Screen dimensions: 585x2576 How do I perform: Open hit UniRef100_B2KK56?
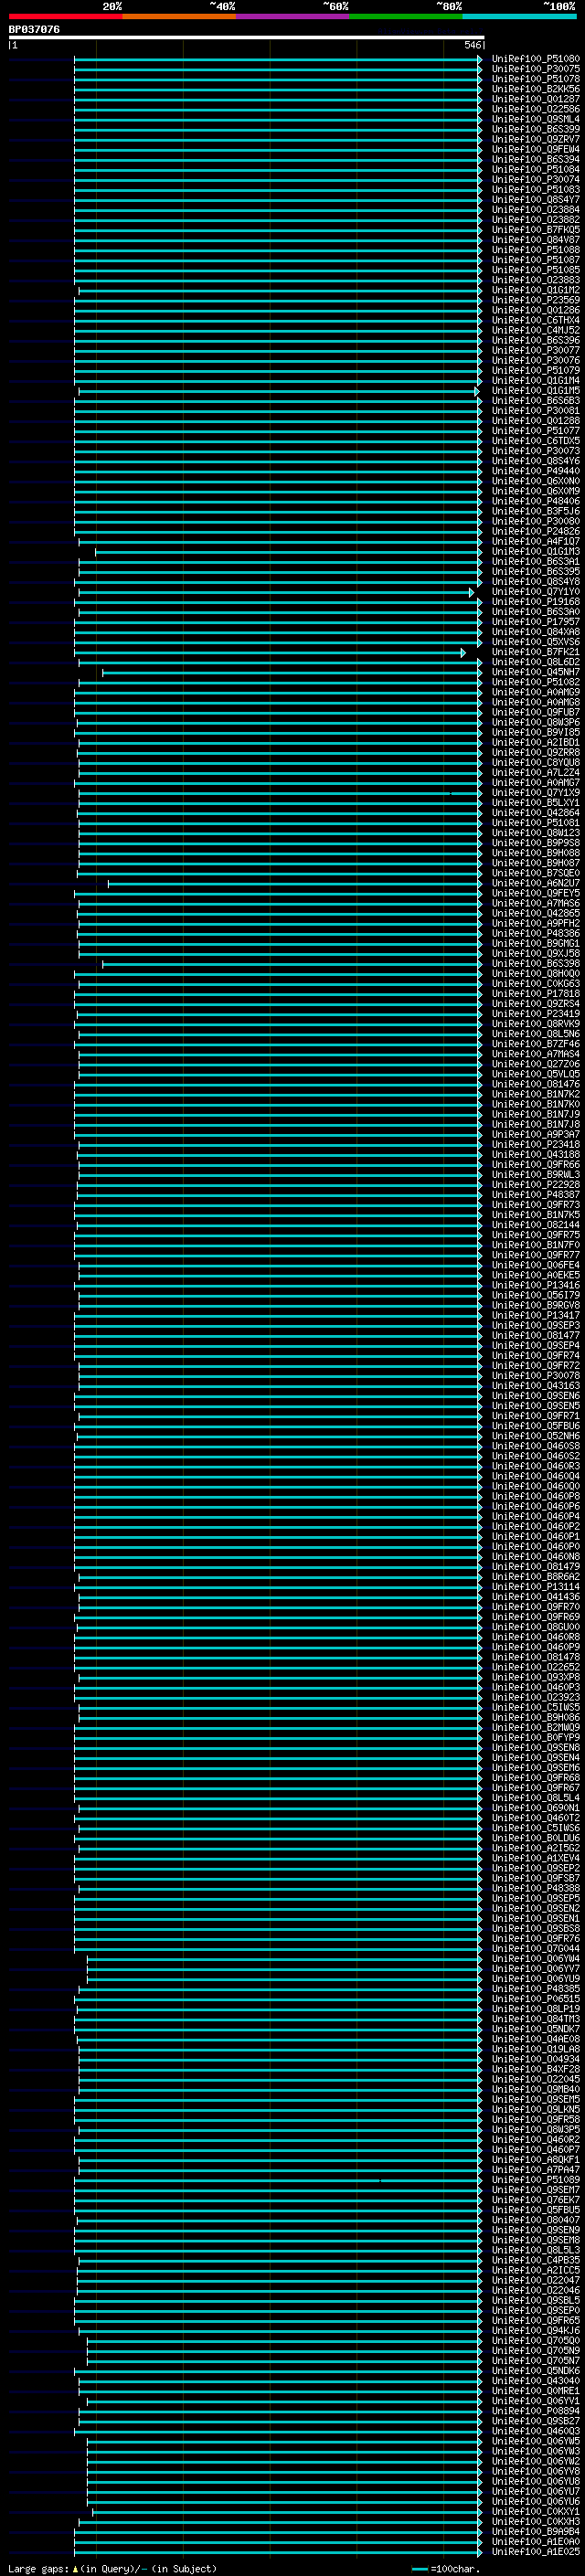535,89
